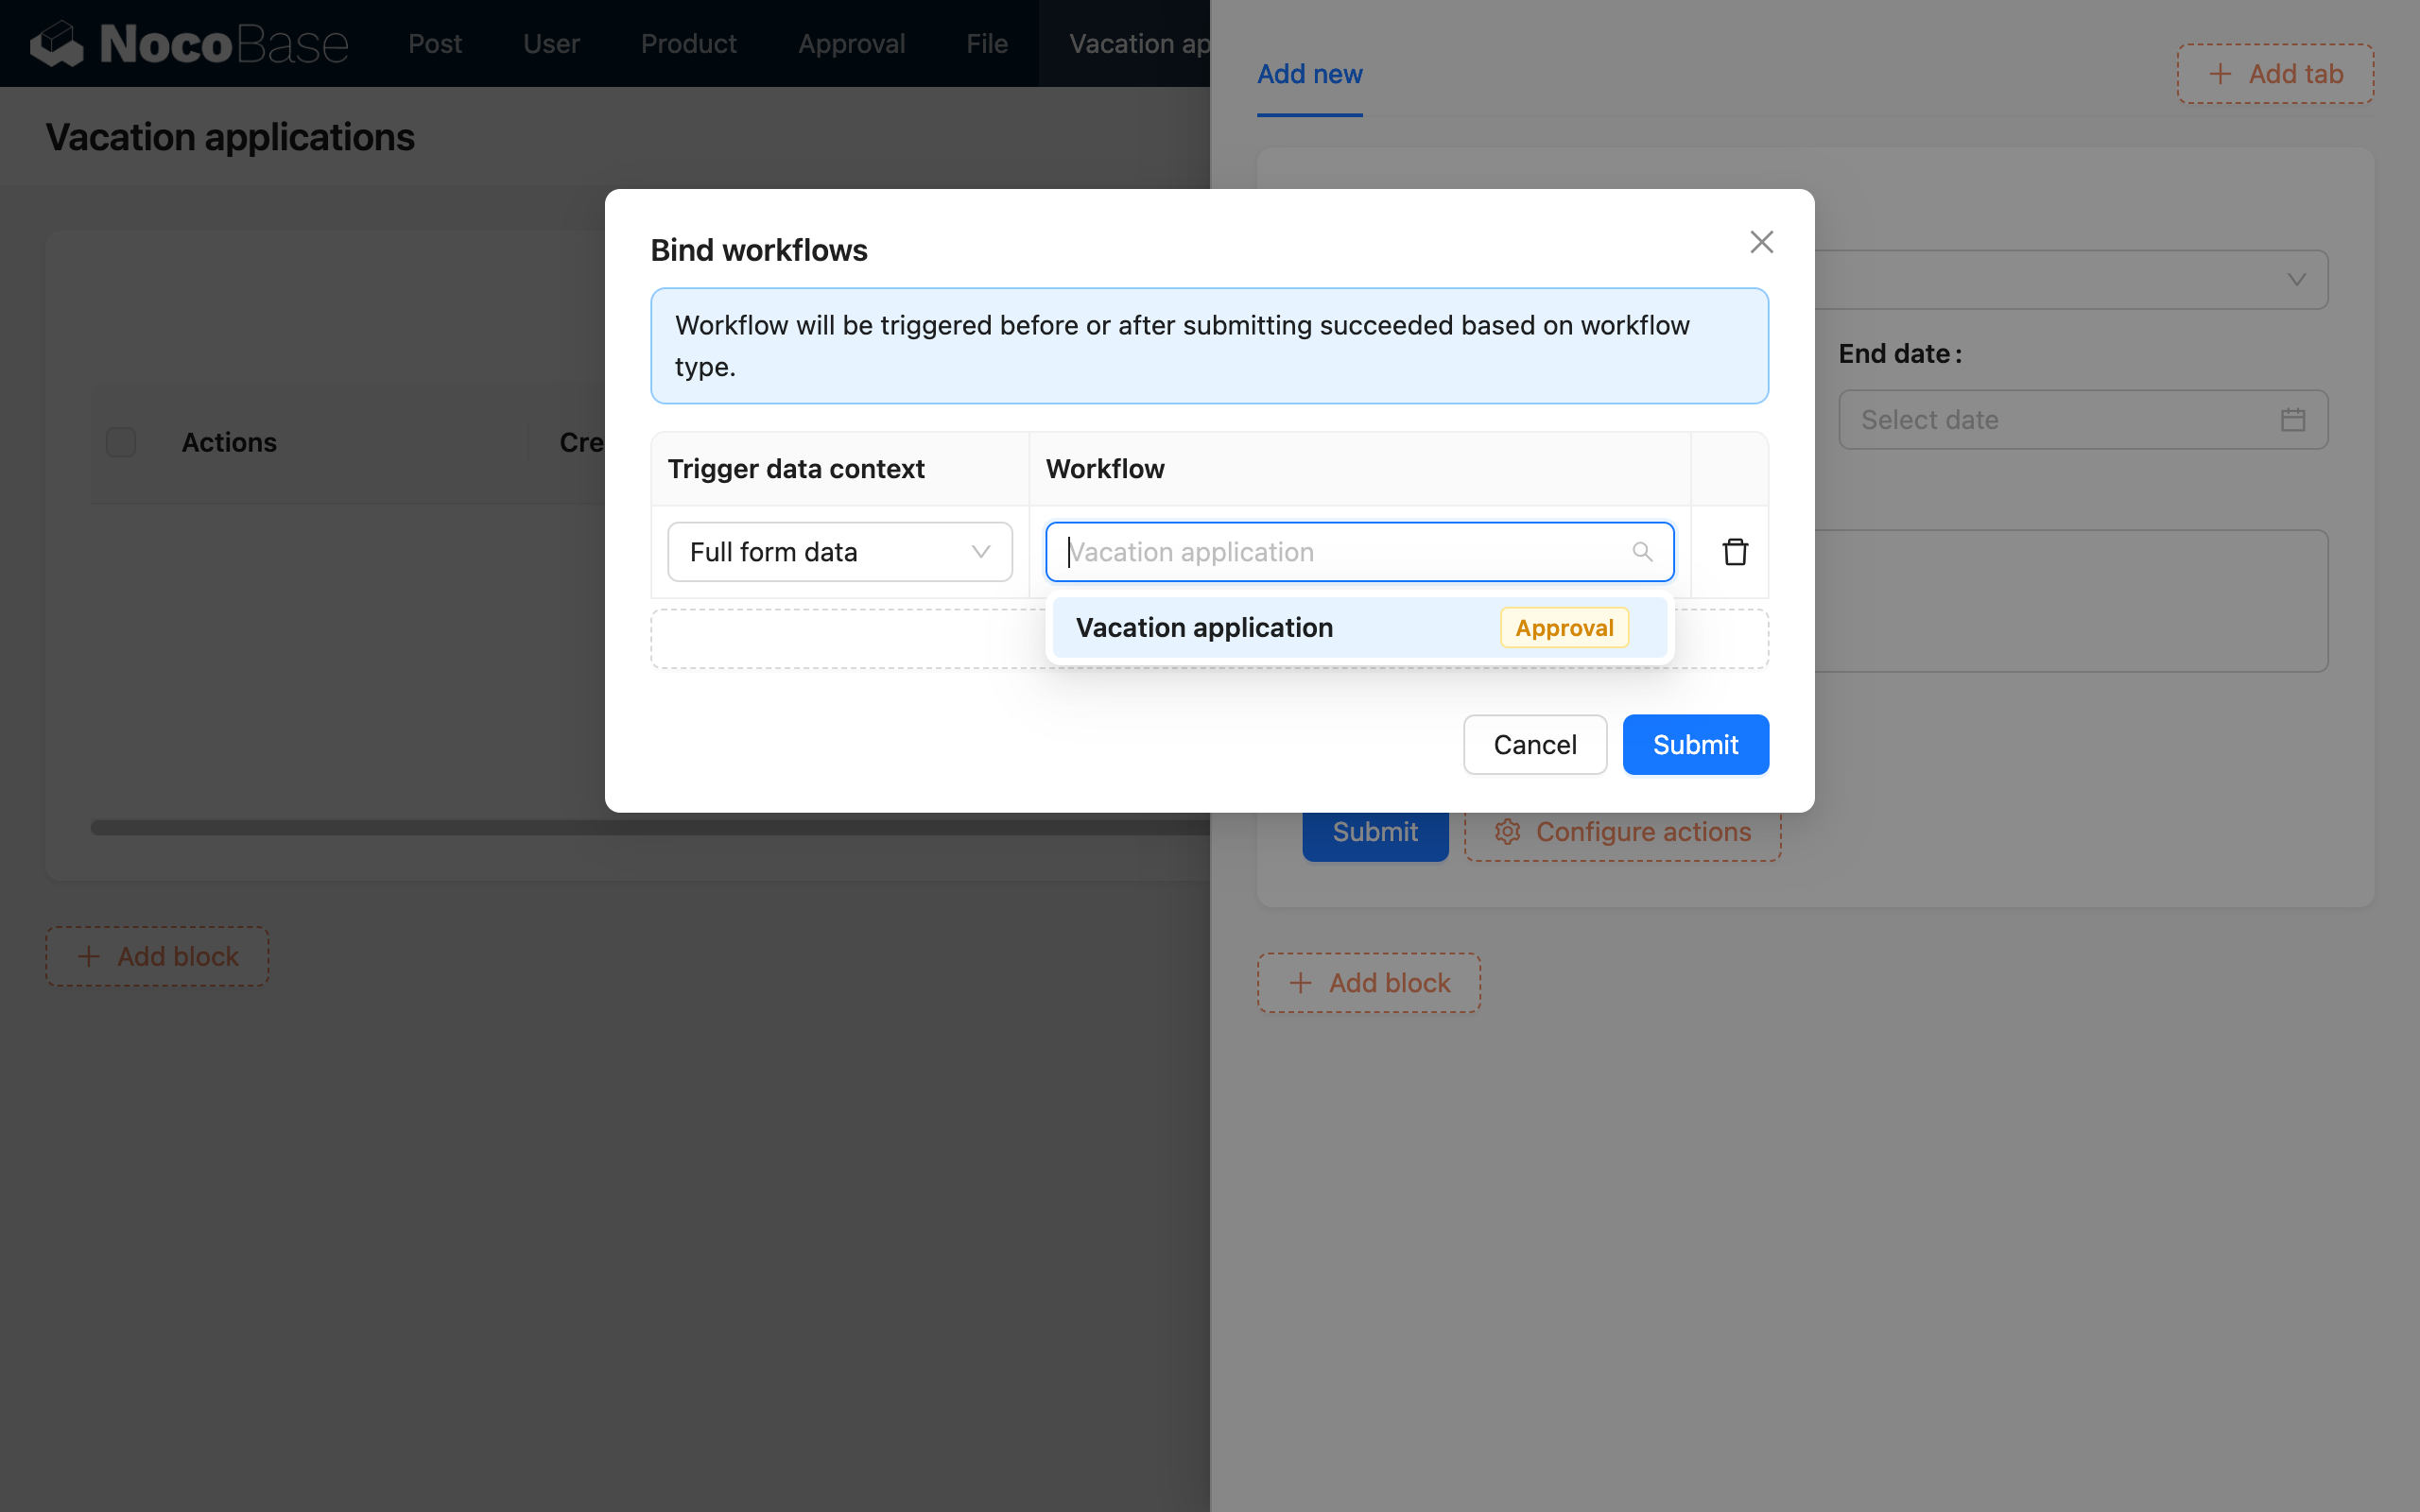This screenshot has height=1512, width=2420.
Task: Click the NocoBase logo icon
Action: point(57,43)
